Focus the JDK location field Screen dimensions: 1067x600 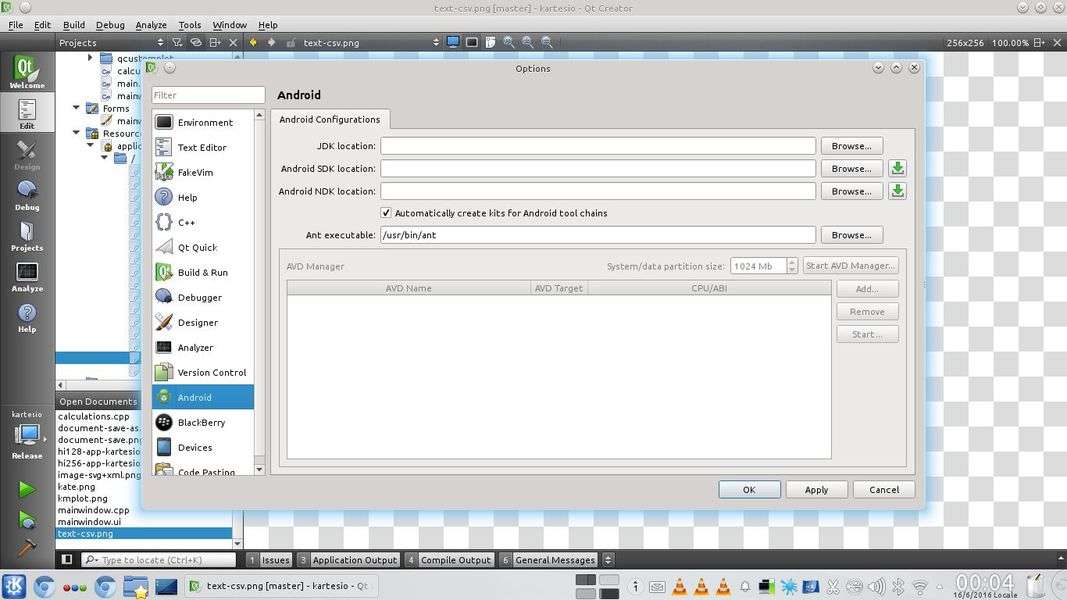click(x=597, y=146)
